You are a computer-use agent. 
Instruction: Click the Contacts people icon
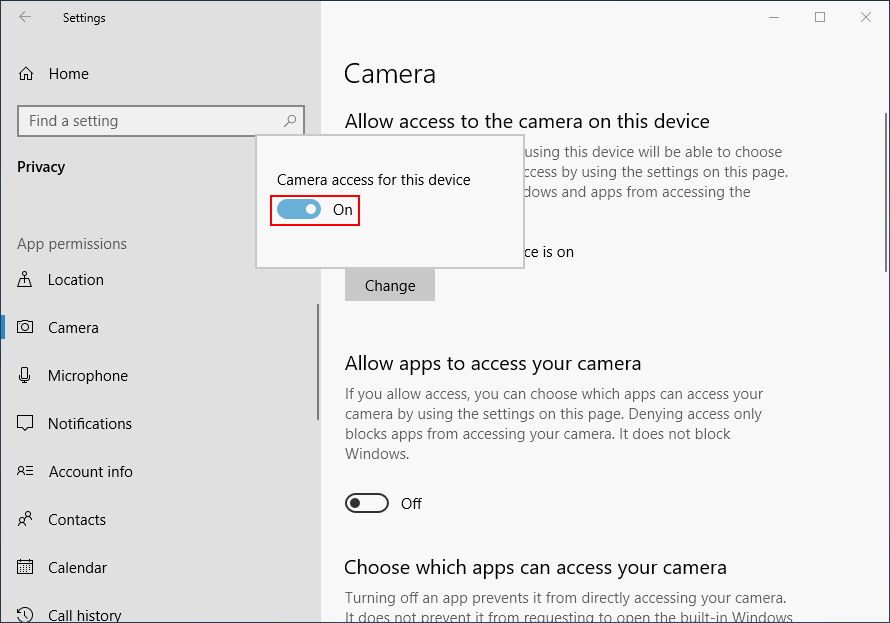coord(25,519)
